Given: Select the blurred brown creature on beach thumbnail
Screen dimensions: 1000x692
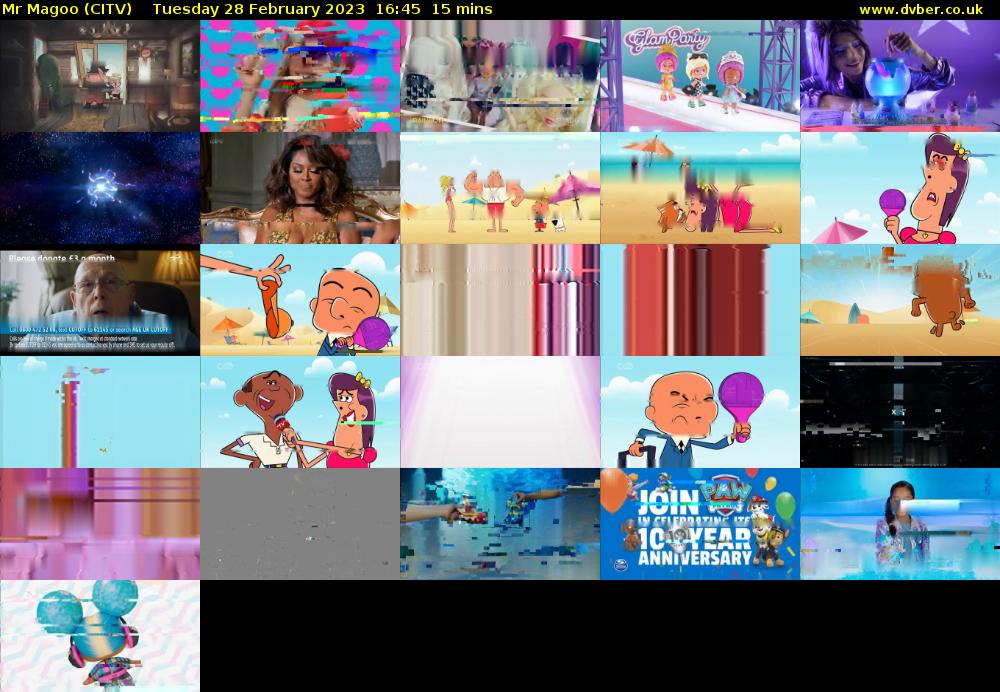Looking at the screenshot, I should click(900, 300).
